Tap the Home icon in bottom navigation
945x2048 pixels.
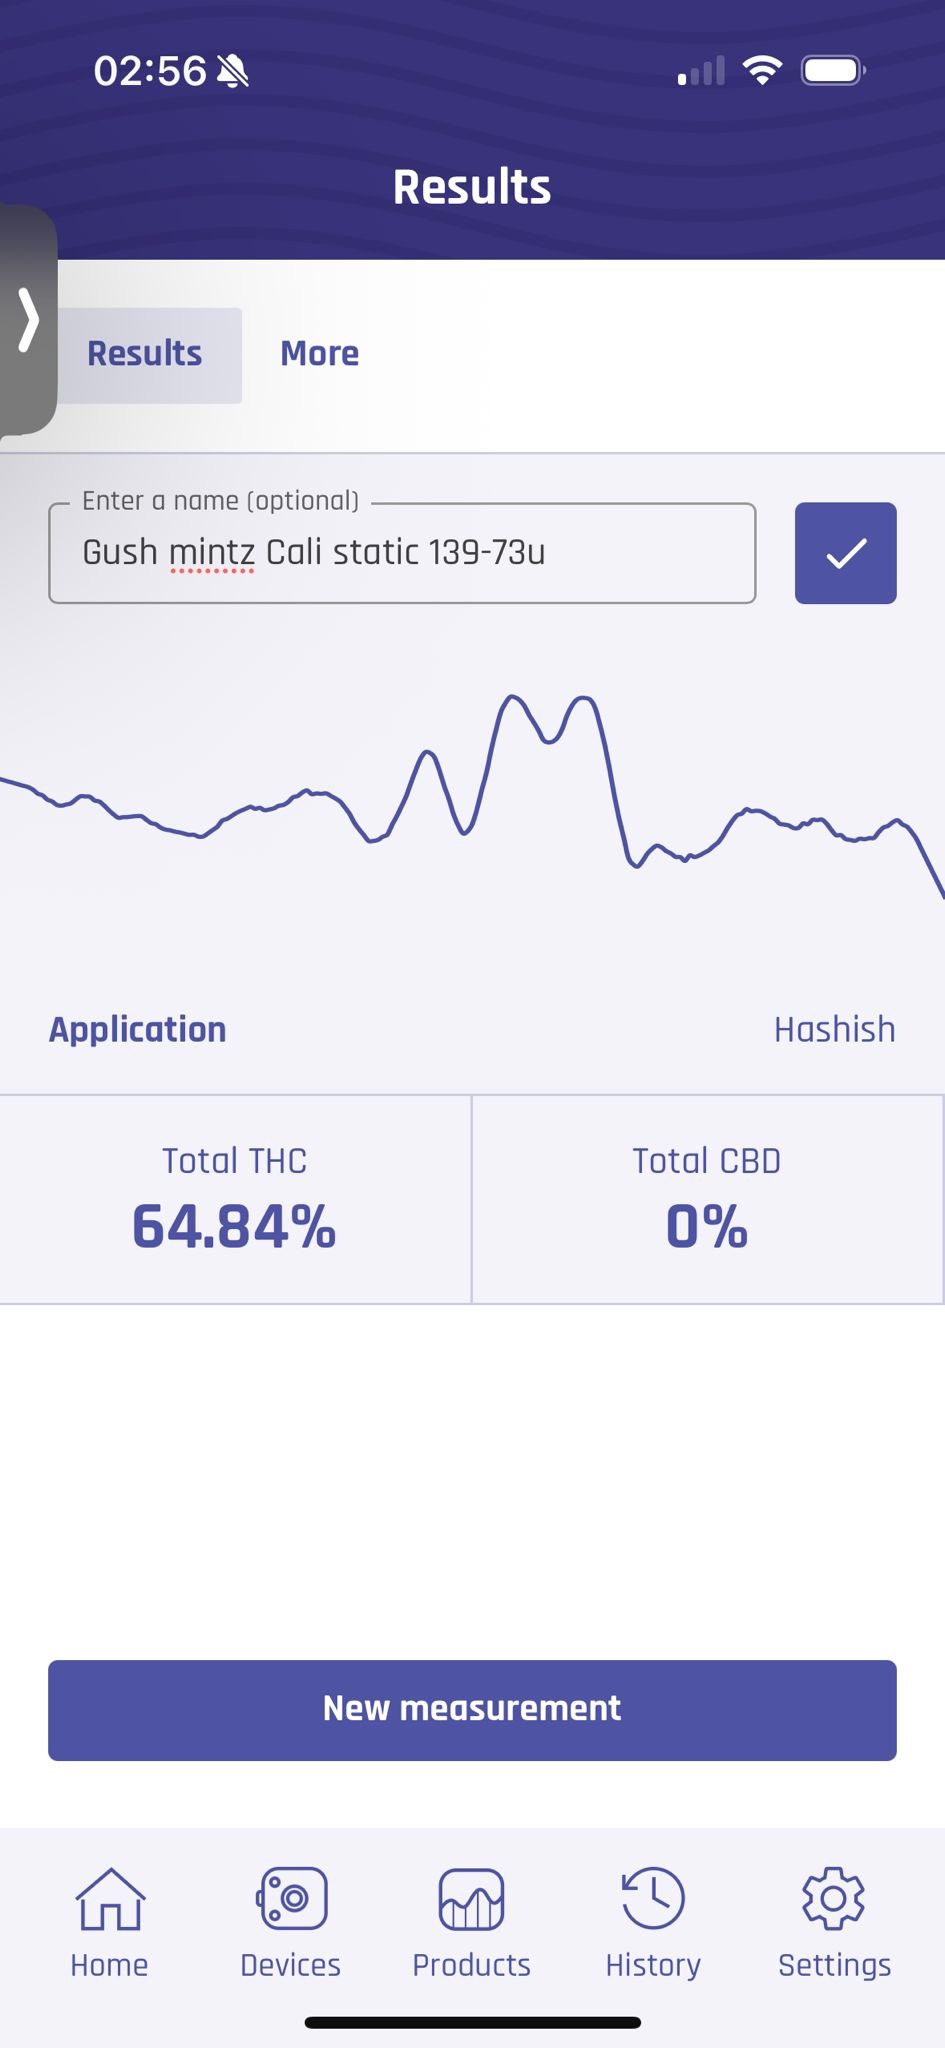[x=110, y=1899]
